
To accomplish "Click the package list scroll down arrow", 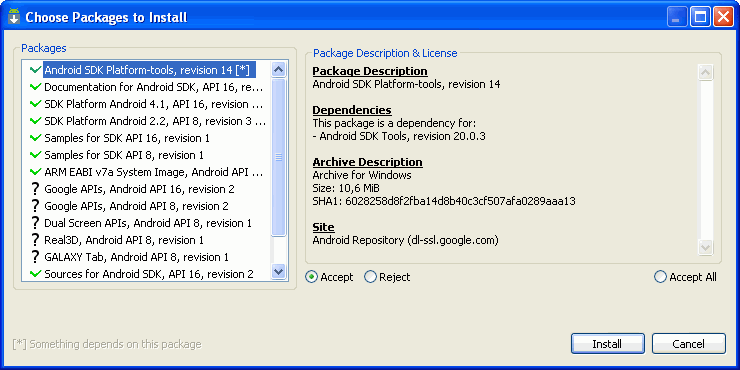I will point(279,271).
